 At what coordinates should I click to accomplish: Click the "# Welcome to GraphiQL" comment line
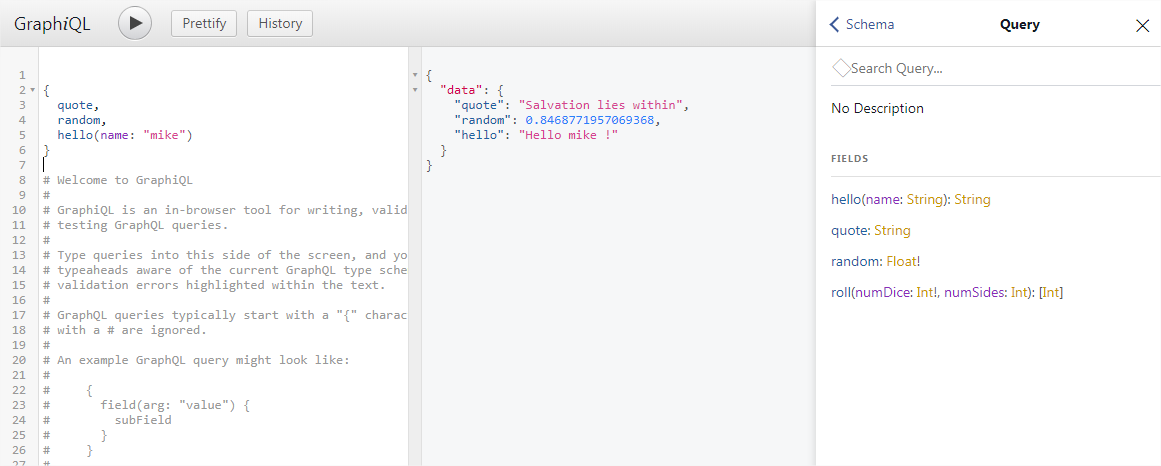point(118,179)
